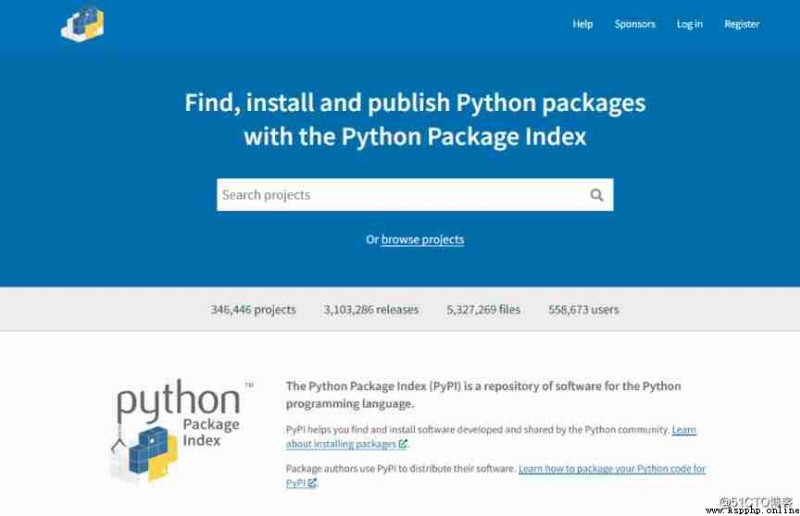Click the magnifier search icon
Image resolution: width=800 pixels, height=516 pixels.
pos(596,195)
